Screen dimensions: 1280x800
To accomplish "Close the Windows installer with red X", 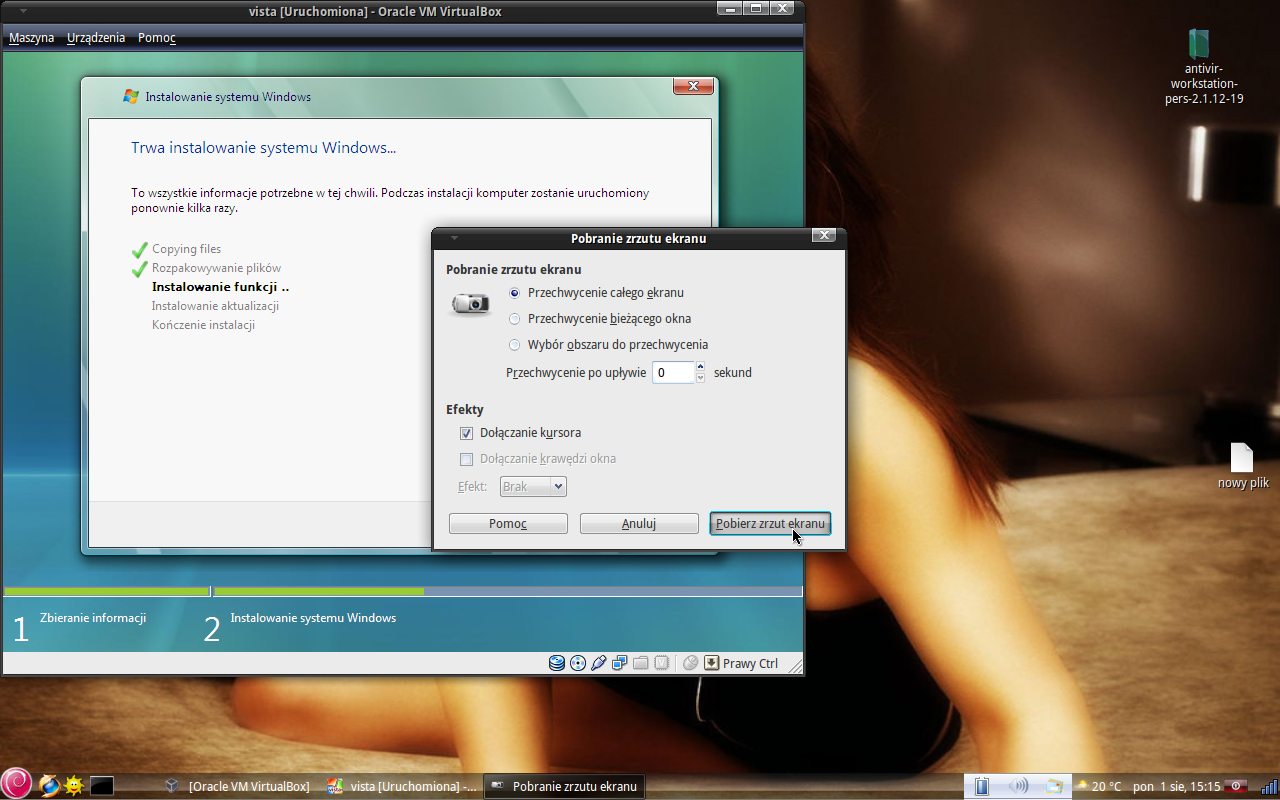I will coord(693,86).
